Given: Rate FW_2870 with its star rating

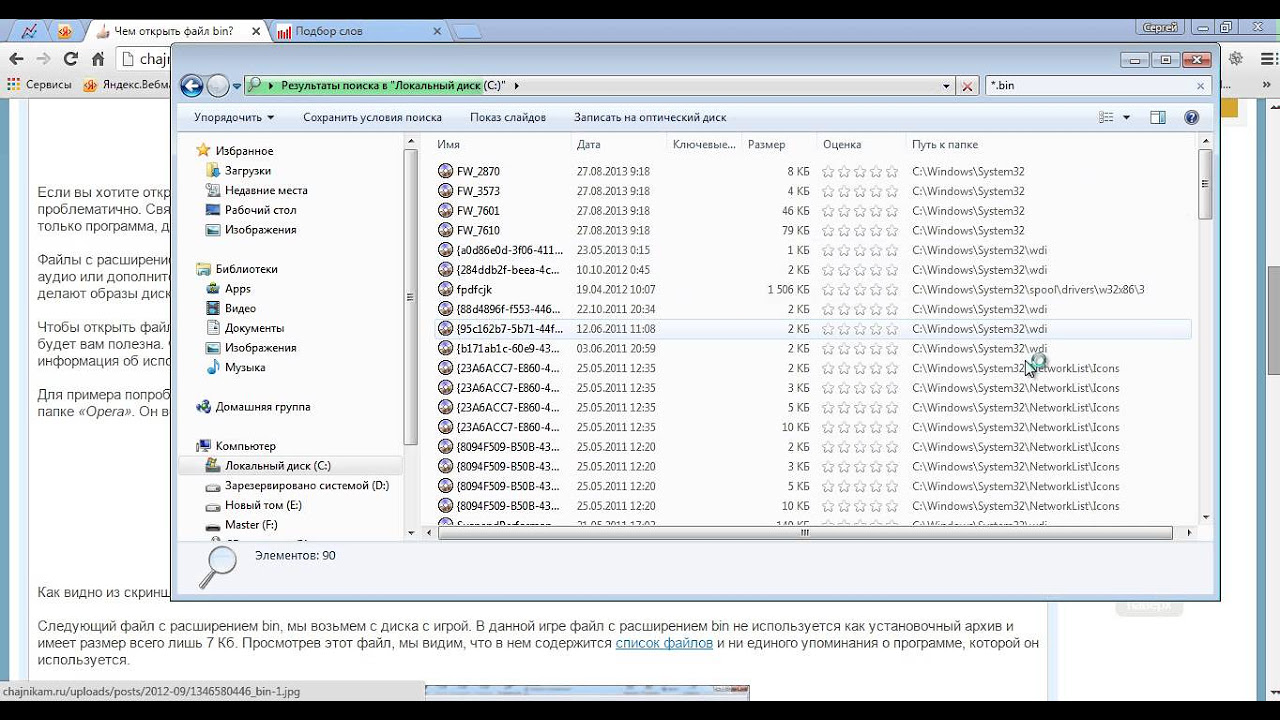Looking at the screenshot, I should pyautogui.click(x=860, y=171).
